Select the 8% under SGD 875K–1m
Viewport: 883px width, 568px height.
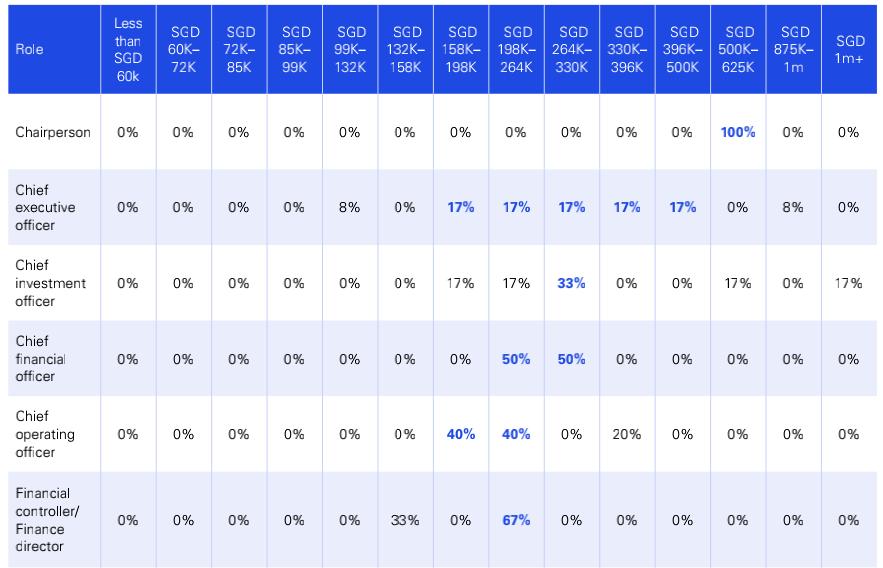pyautogui.click(x=793, y=207)
